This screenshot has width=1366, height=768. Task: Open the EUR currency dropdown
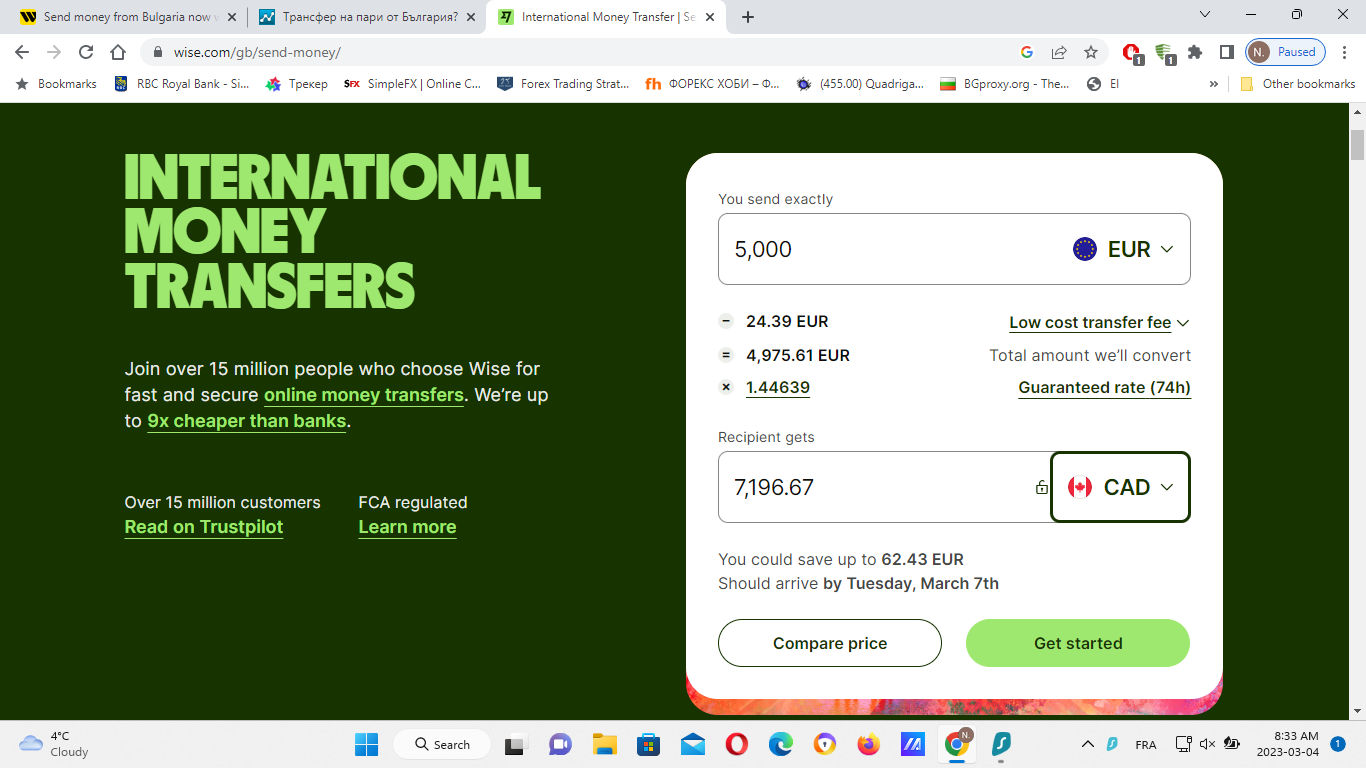click(1123, 249)
